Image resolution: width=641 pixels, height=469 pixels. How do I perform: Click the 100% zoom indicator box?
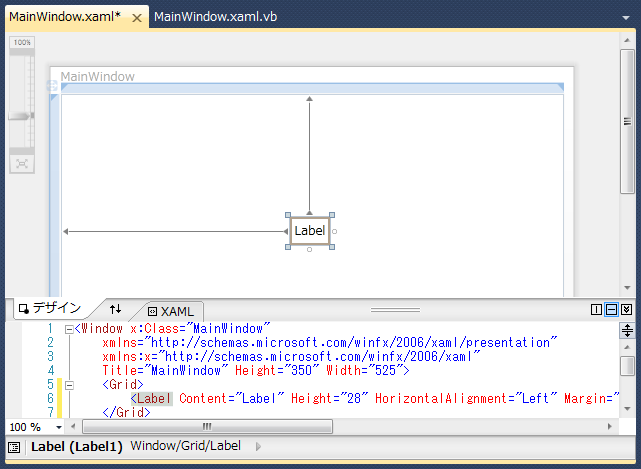(x=22, y=43)
